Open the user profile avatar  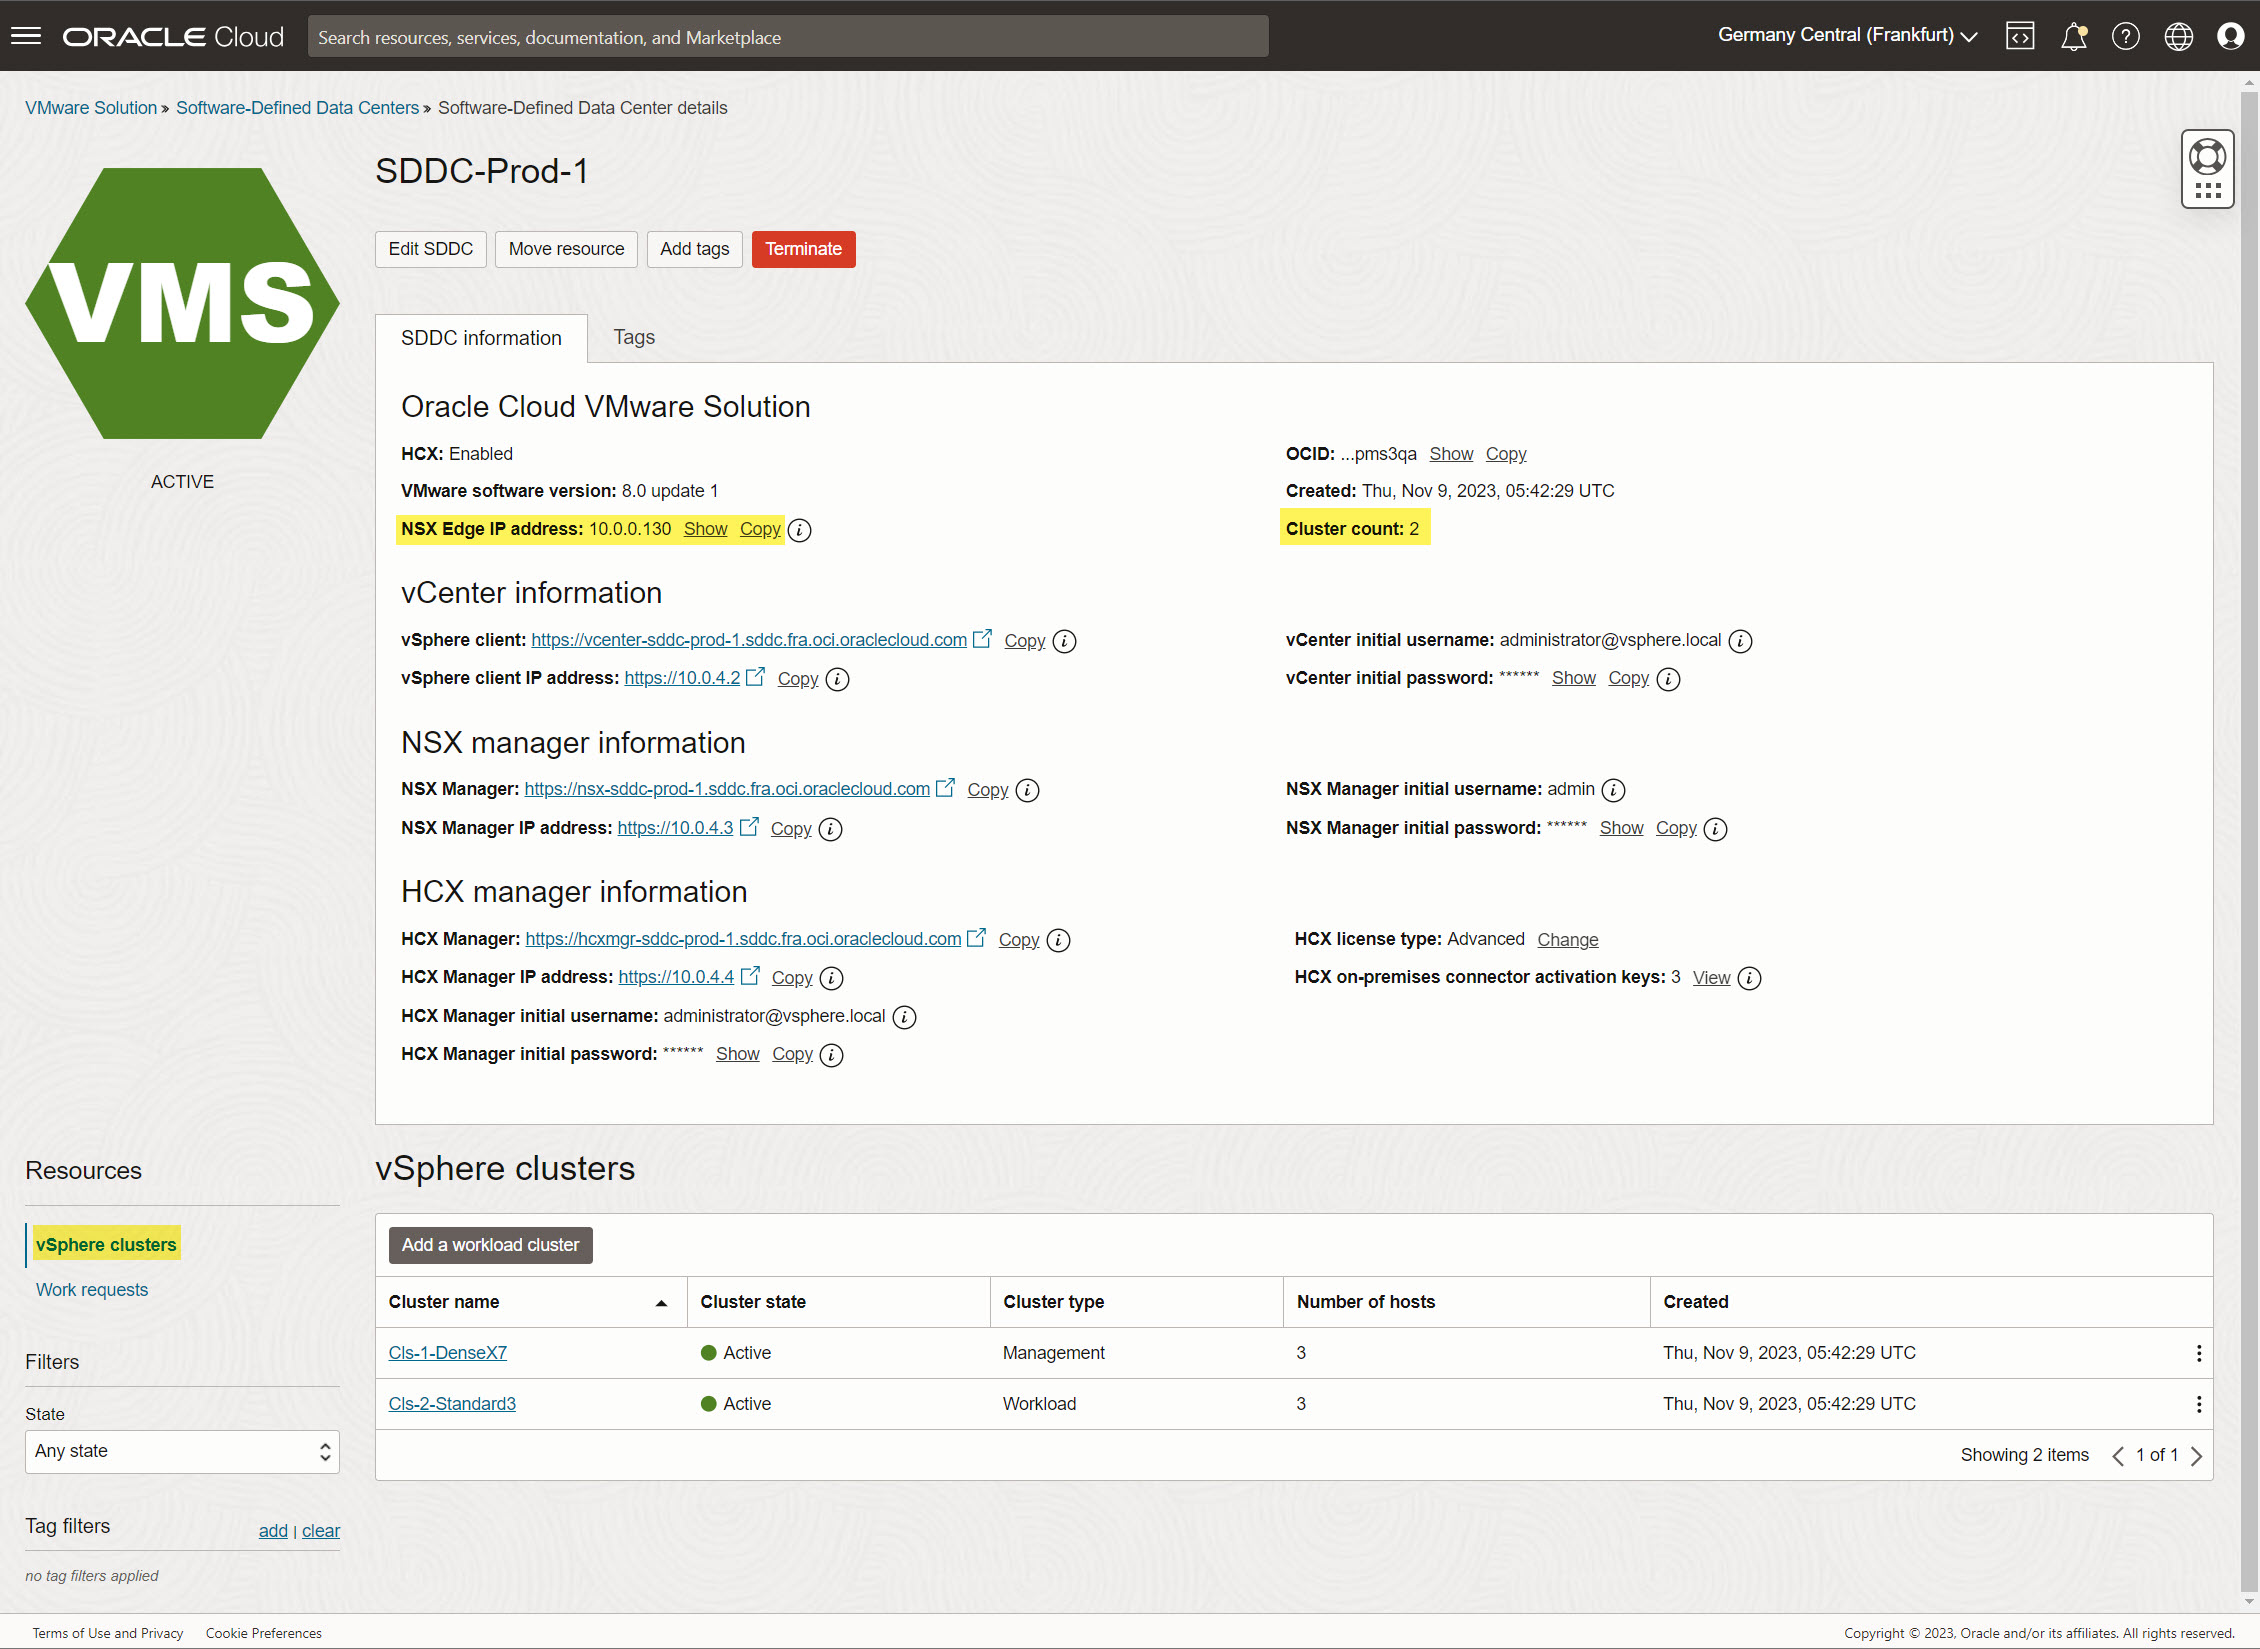(2232, 36)
